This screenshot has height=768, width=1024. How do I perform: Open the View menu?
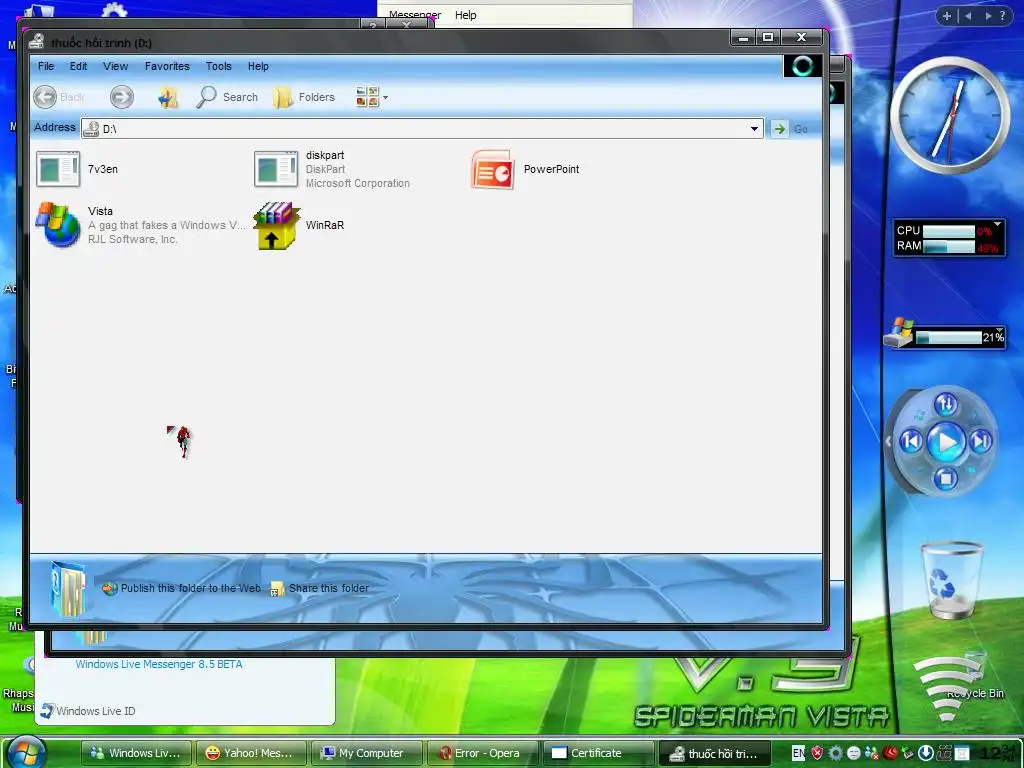click(116, 66)
